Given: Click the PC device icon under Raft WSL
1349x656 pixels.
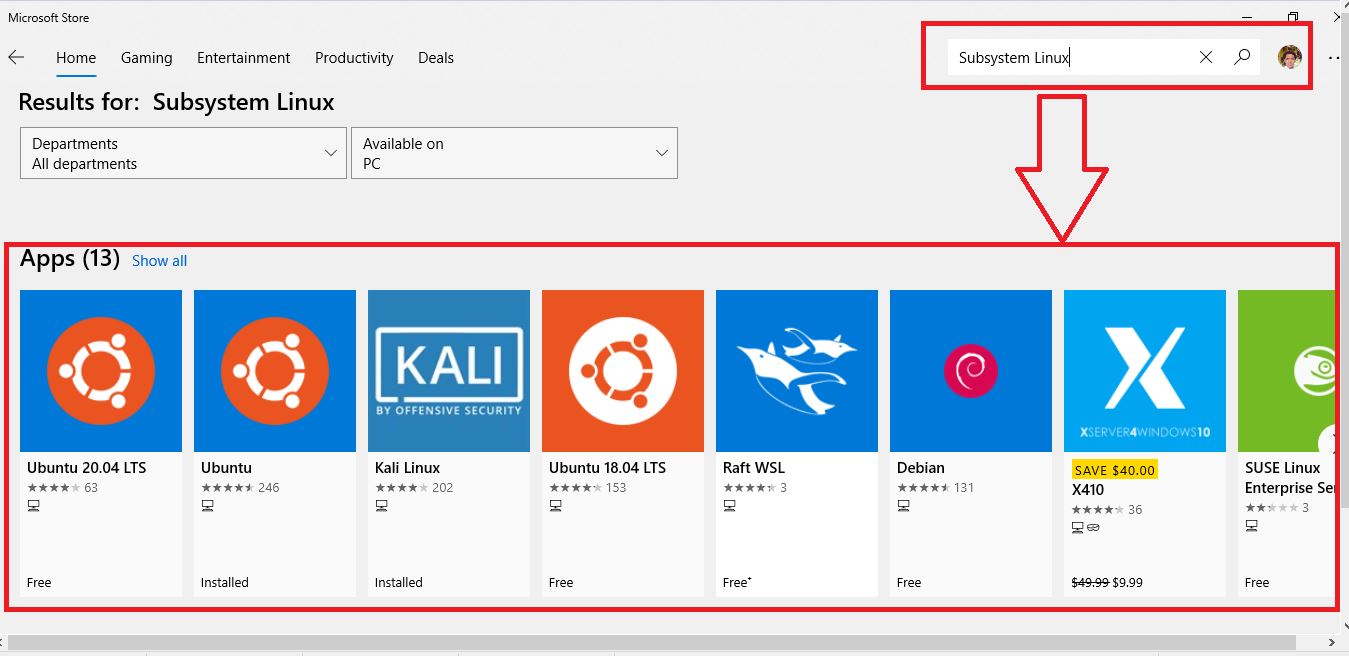Looking at the screenshot, I should [729, 506].
